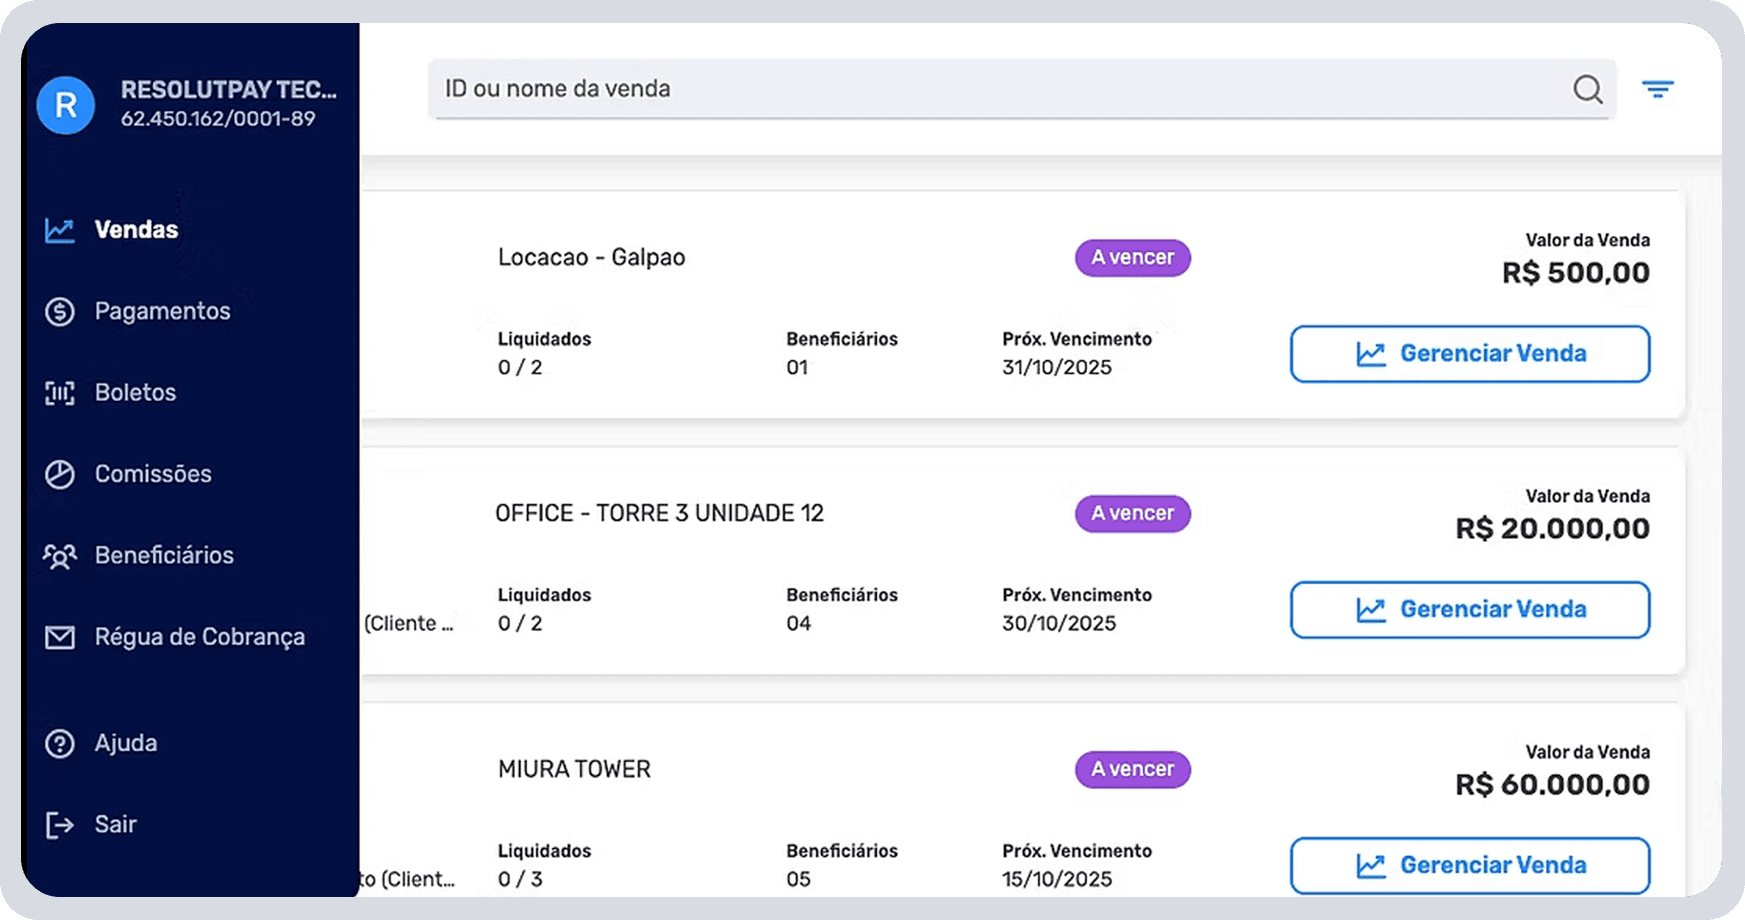Viewport: 1745px width, 920px height.
Task: Click the due date 15/10/2025
Action: point(1057,880)
